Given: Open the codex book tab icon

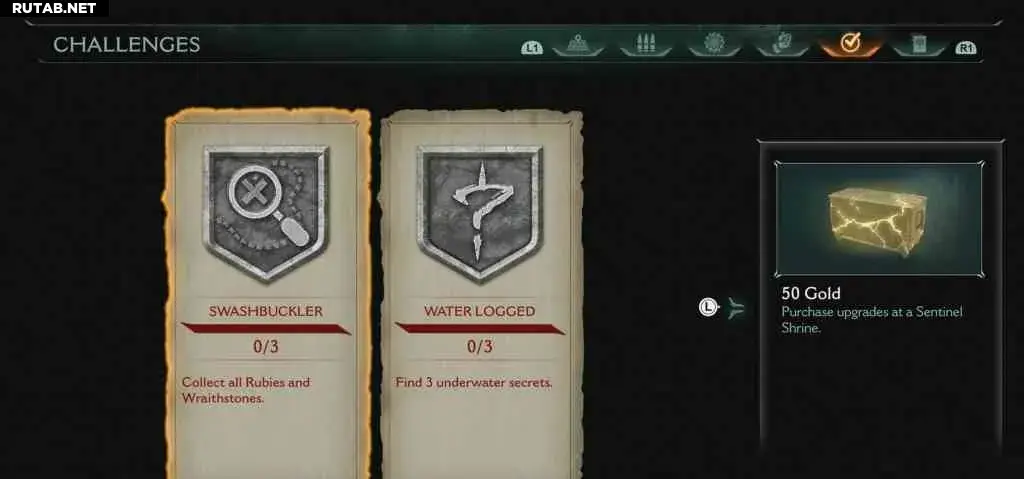Looking at the screenshot, I should point(919,44).
